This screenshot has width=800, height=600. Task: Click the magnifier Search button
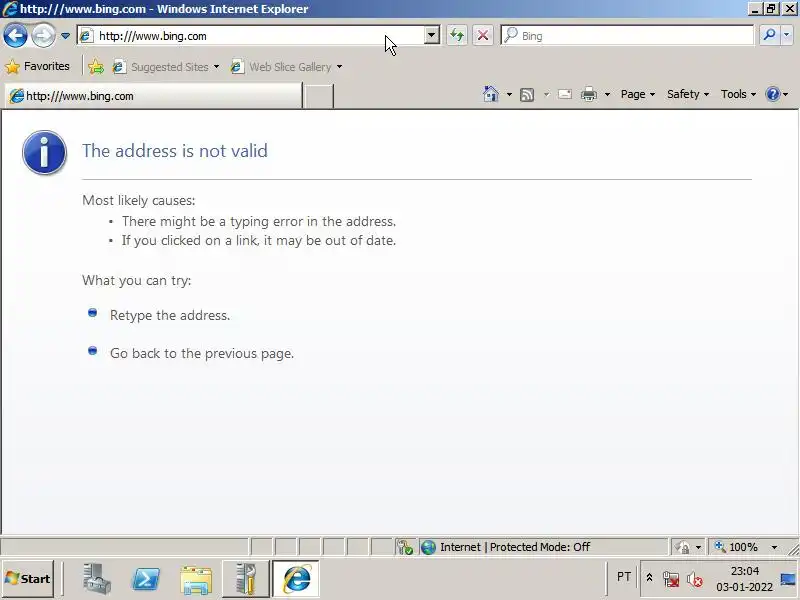769,35
